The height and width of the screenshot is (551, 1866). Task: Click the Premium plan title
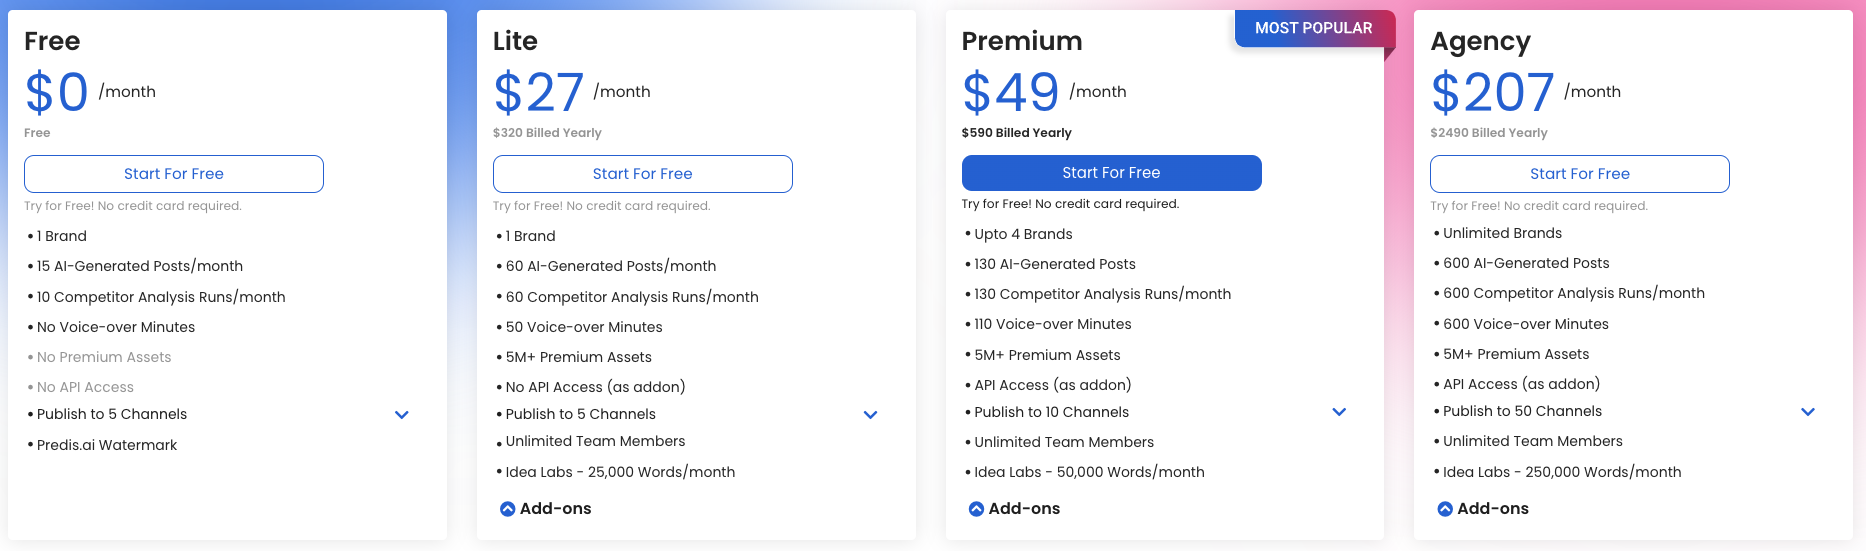click(x=1022, y=41)
